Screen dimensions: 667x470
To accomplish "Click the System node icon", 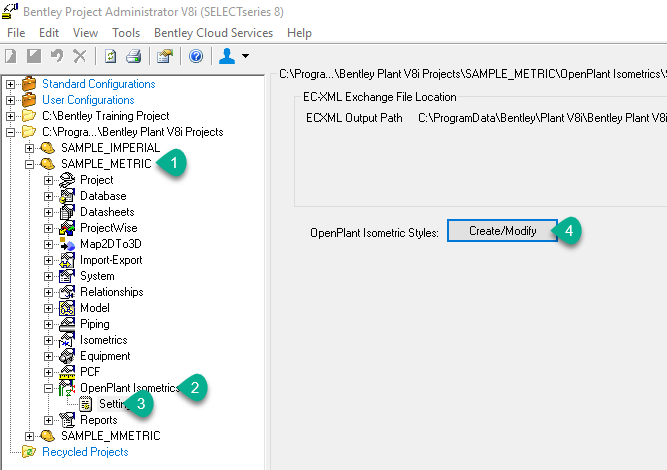I will click(67, 276).
